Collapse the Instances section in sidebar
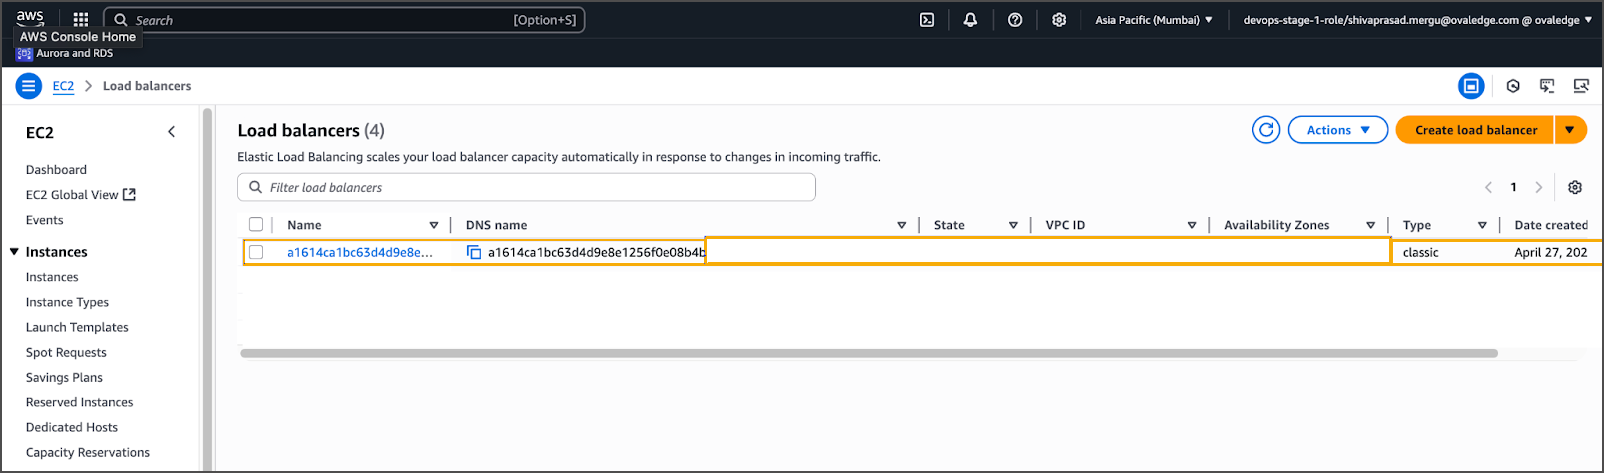This screenshot has height=473, width=1604. pyautogui.click(x=15, y=252)
